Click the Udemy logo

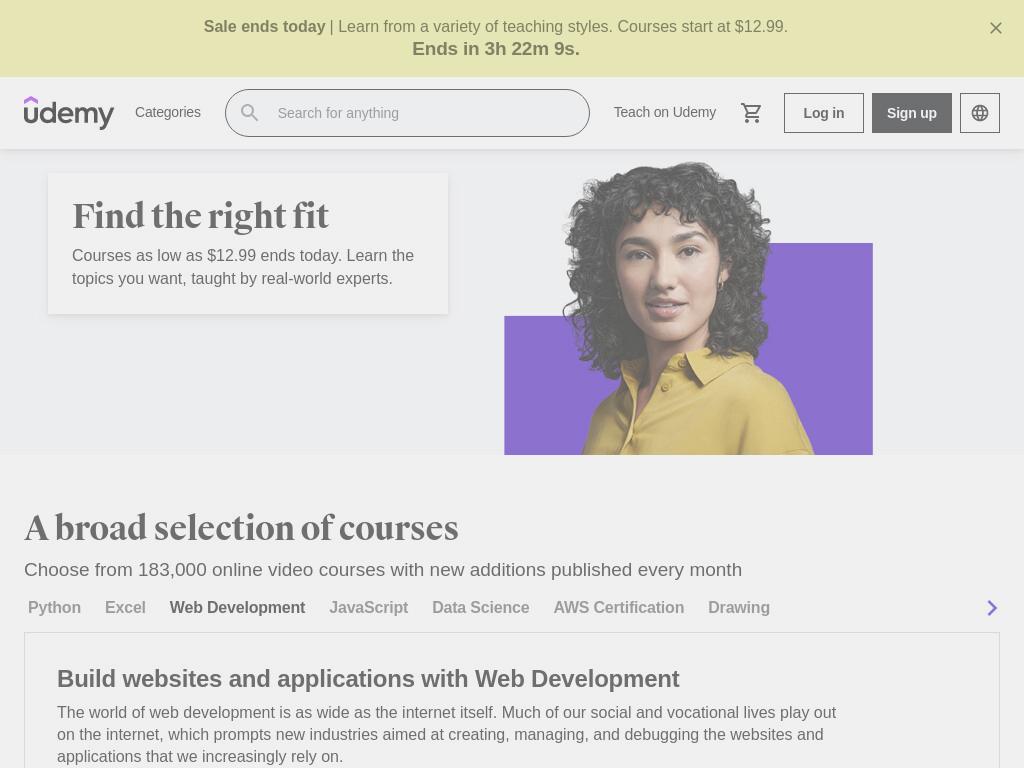pyautogui.click(x=69, y=113)
